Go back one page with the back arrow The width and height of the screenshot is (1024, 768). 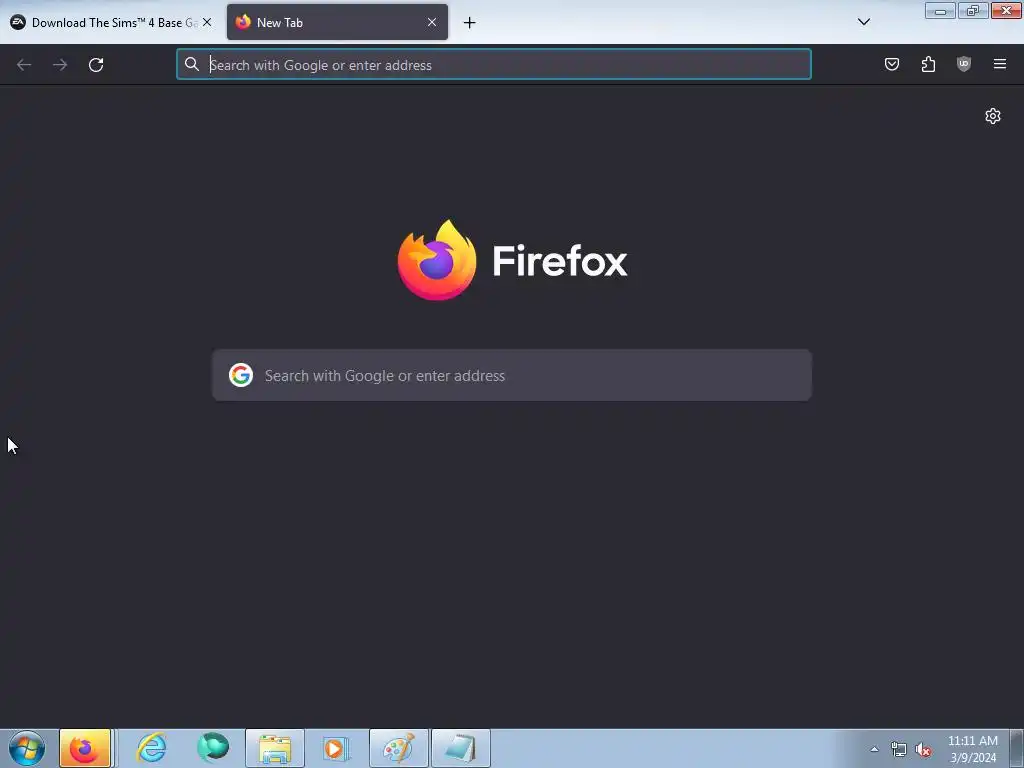coord(24,65)
